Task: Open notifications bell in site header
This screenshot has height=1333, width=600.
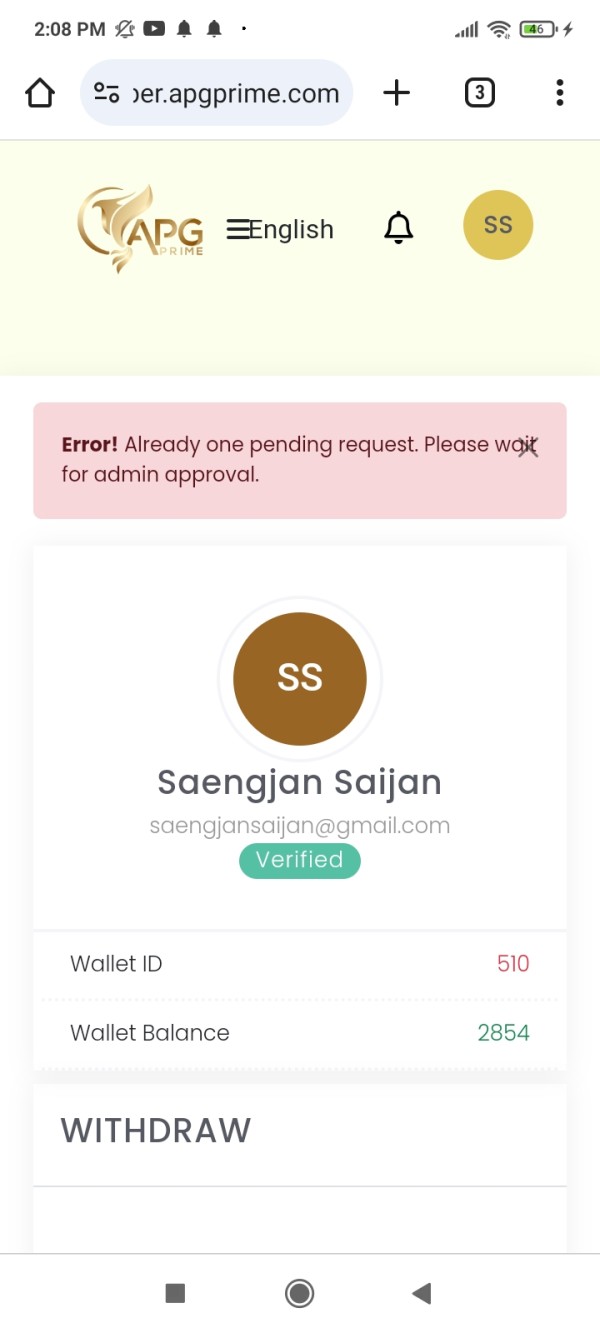Action: coord(399,228)
